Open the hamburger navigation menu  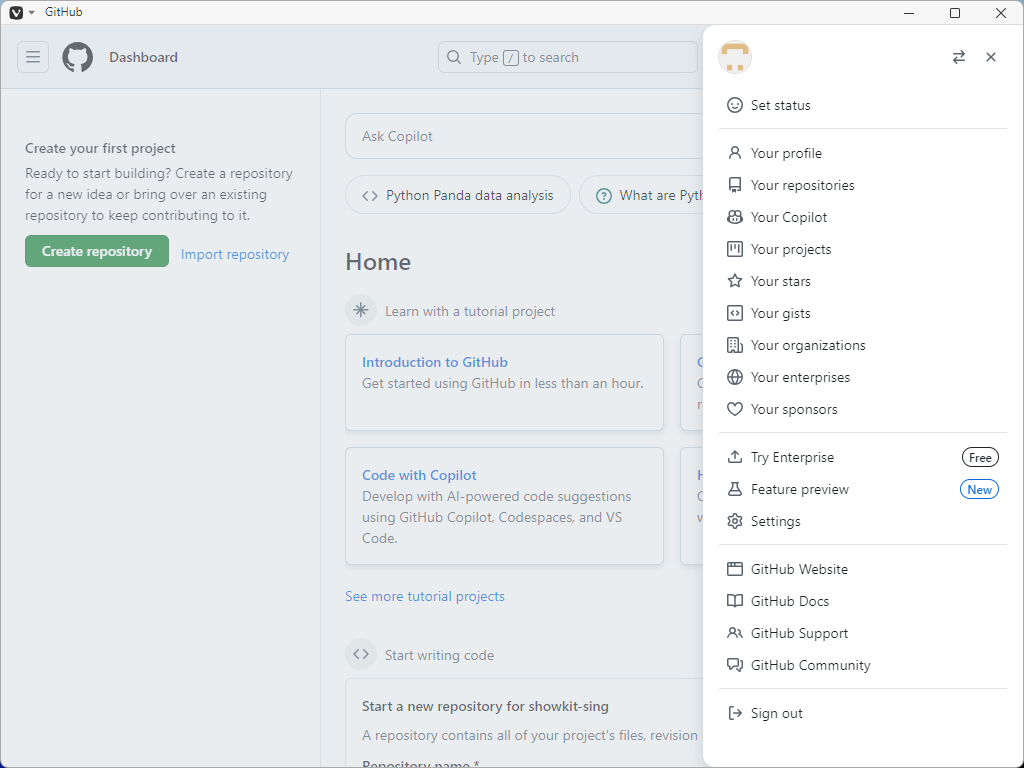33,57
